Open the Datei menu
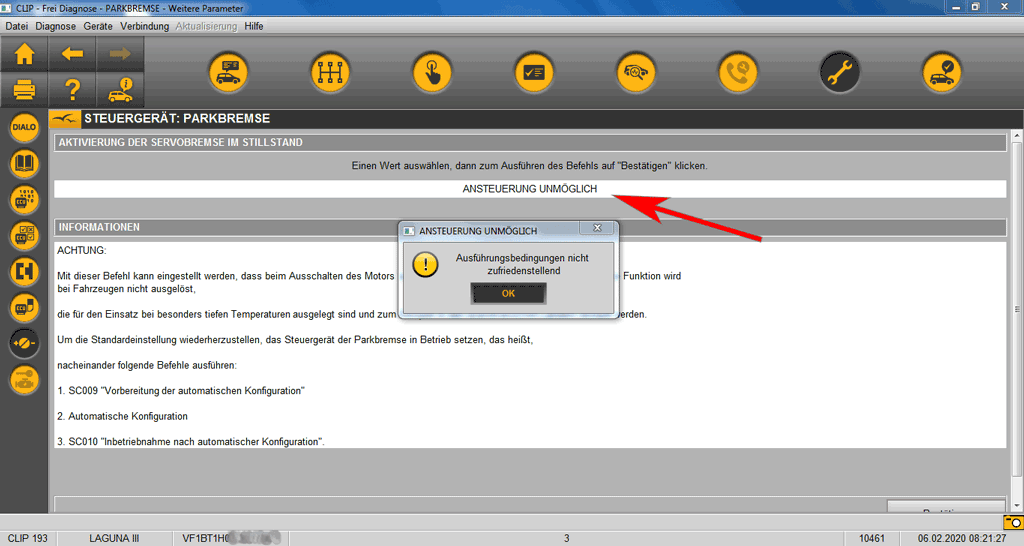This screenshot has height=546, width=1024. (x=17, y=26)
